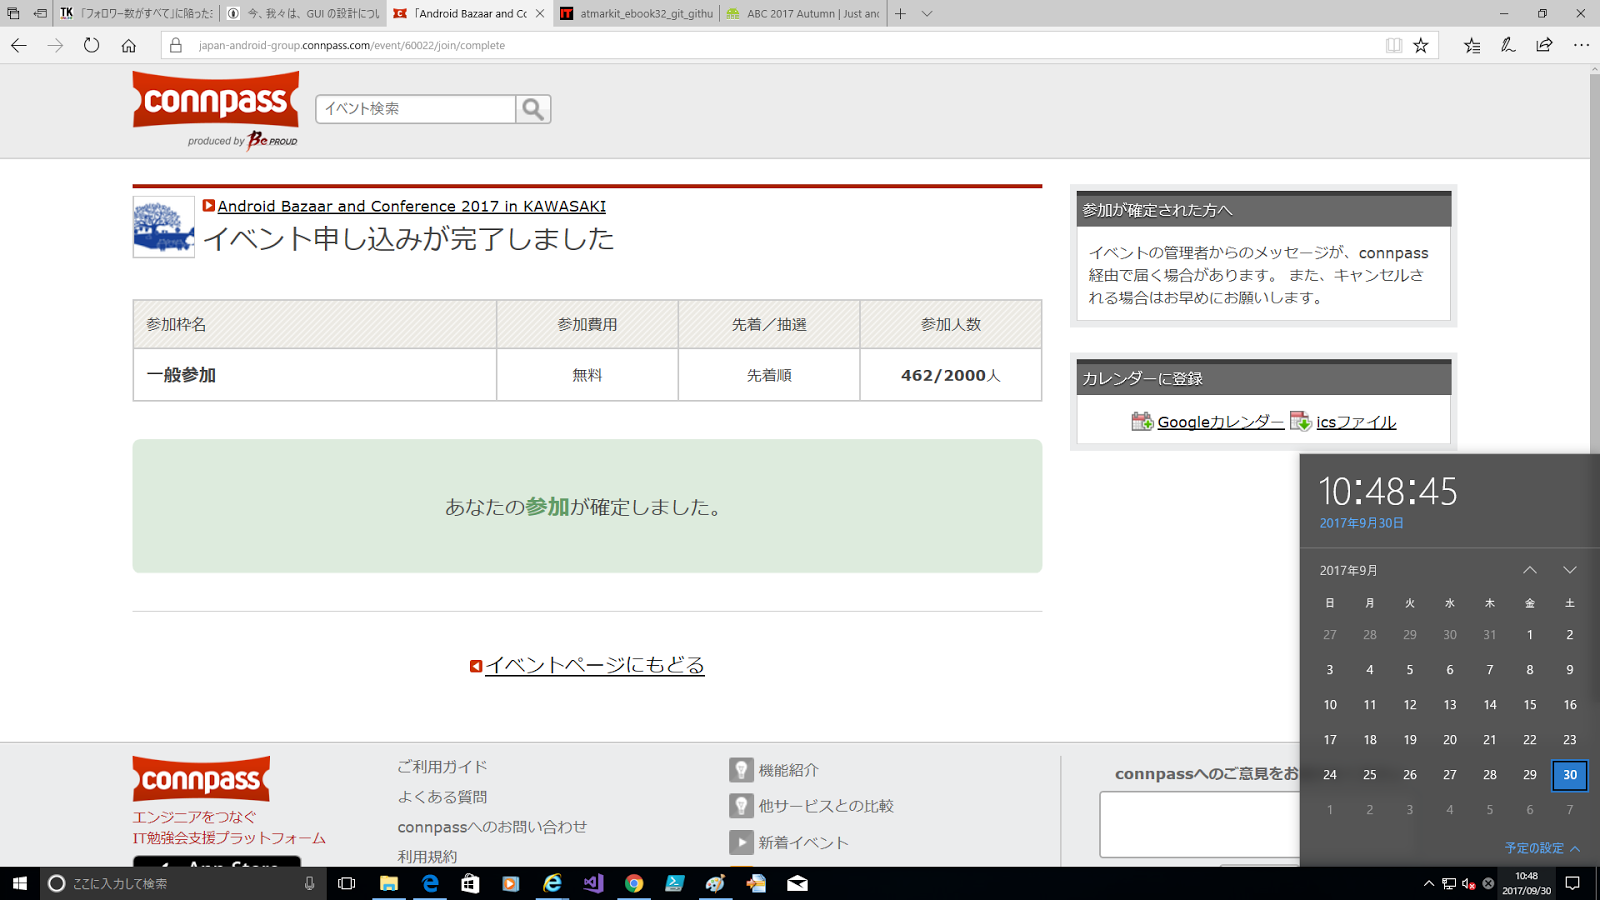The width and height of the screenshot is (1600, 900).
Task: Add event via Googleカレンダー link
Action: (x=1220, y=422)
